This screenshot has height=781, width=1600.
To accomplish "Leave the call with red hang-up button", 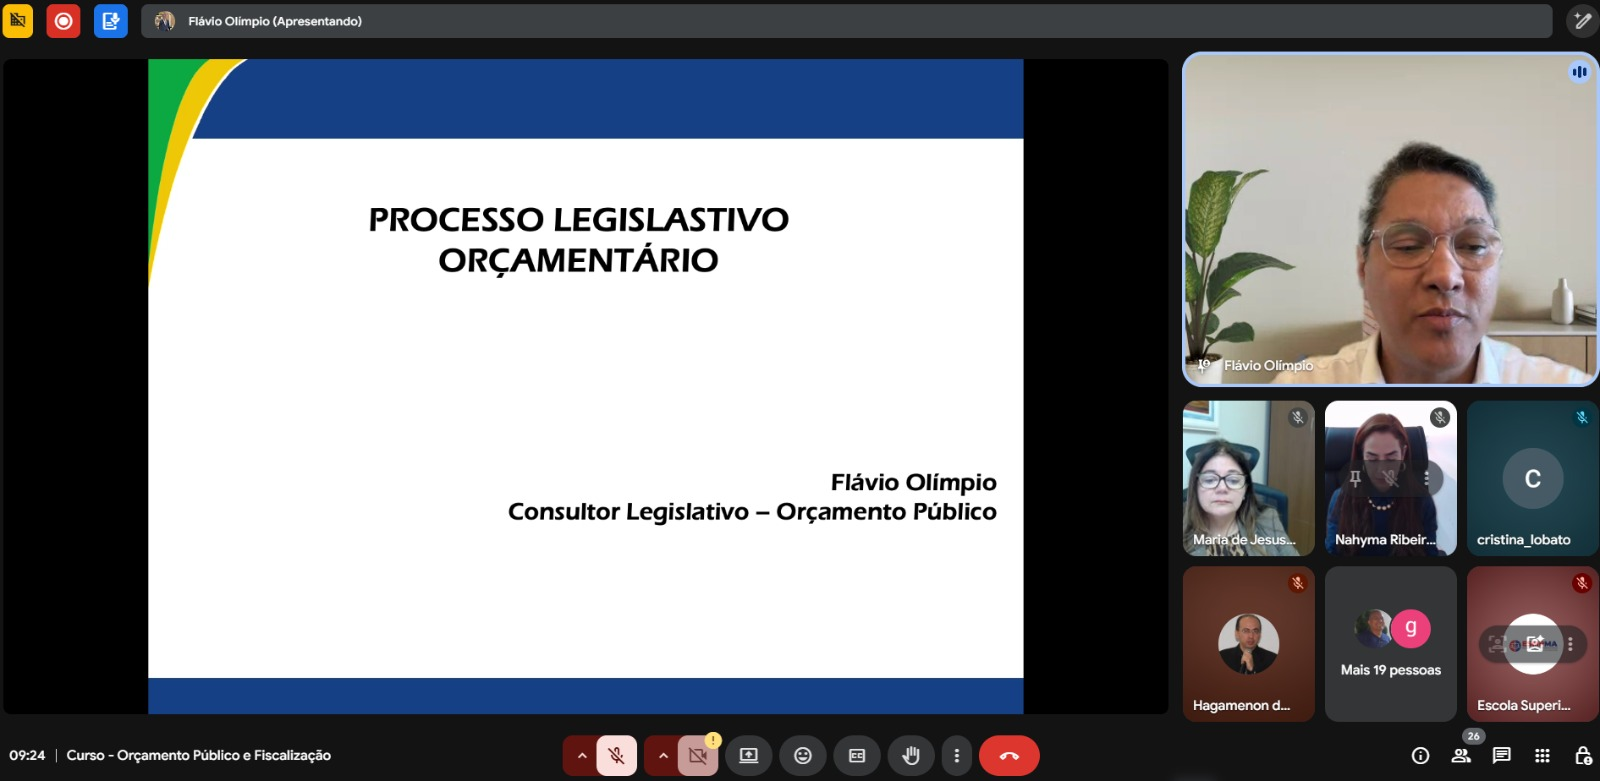I will click(x=1009, y=756).
